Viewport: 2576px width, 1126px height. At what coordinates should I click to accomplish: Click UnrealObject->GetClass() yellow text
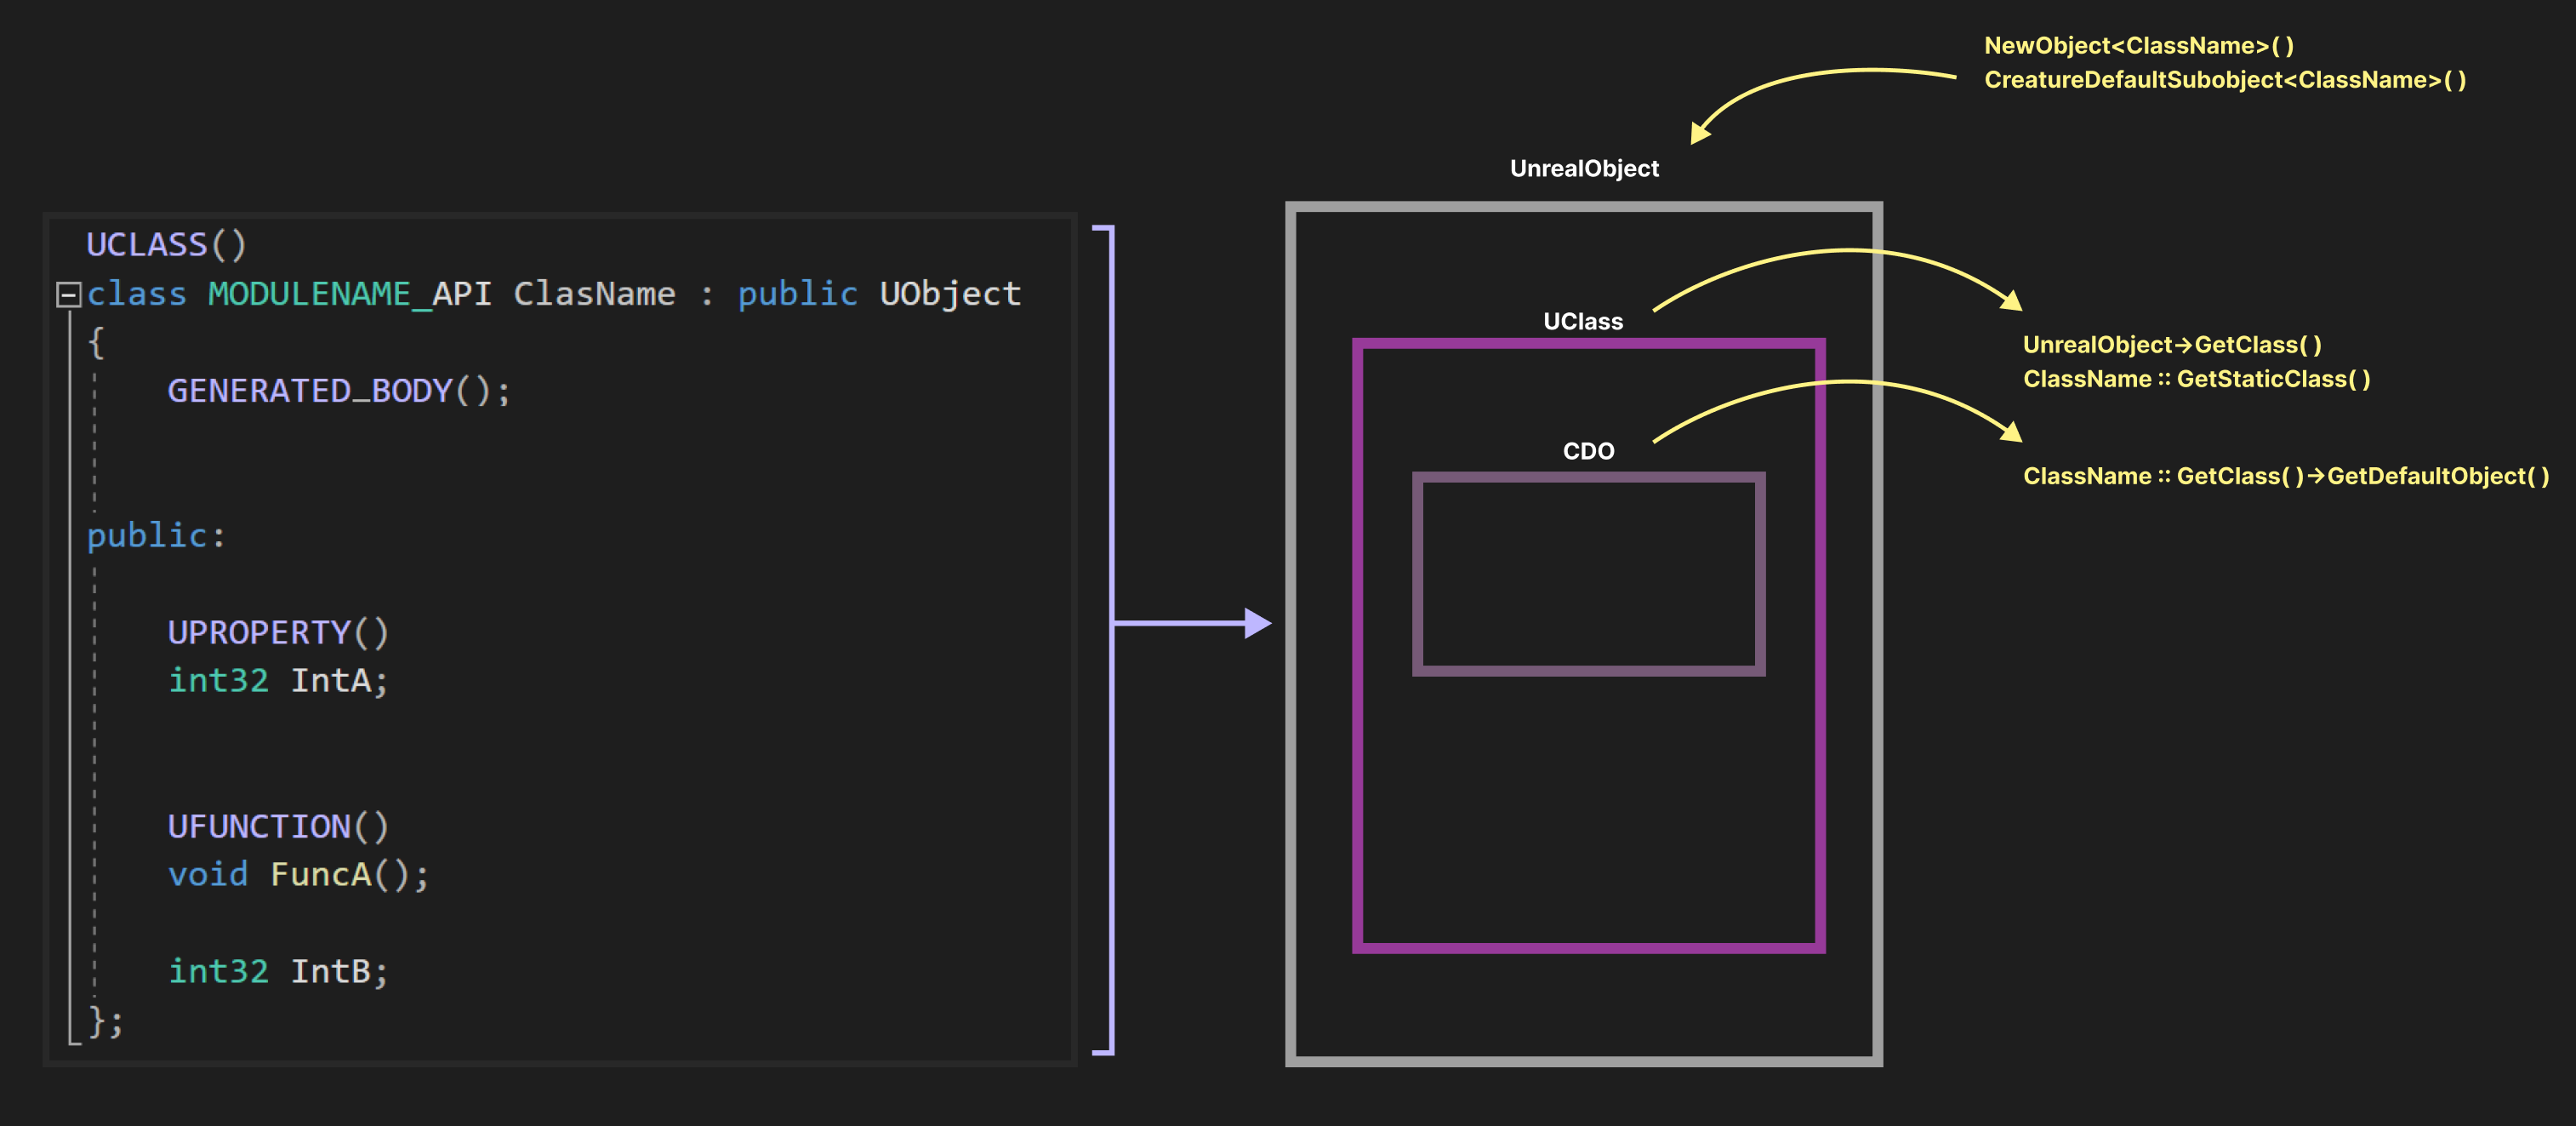[x=2171, y=345]
